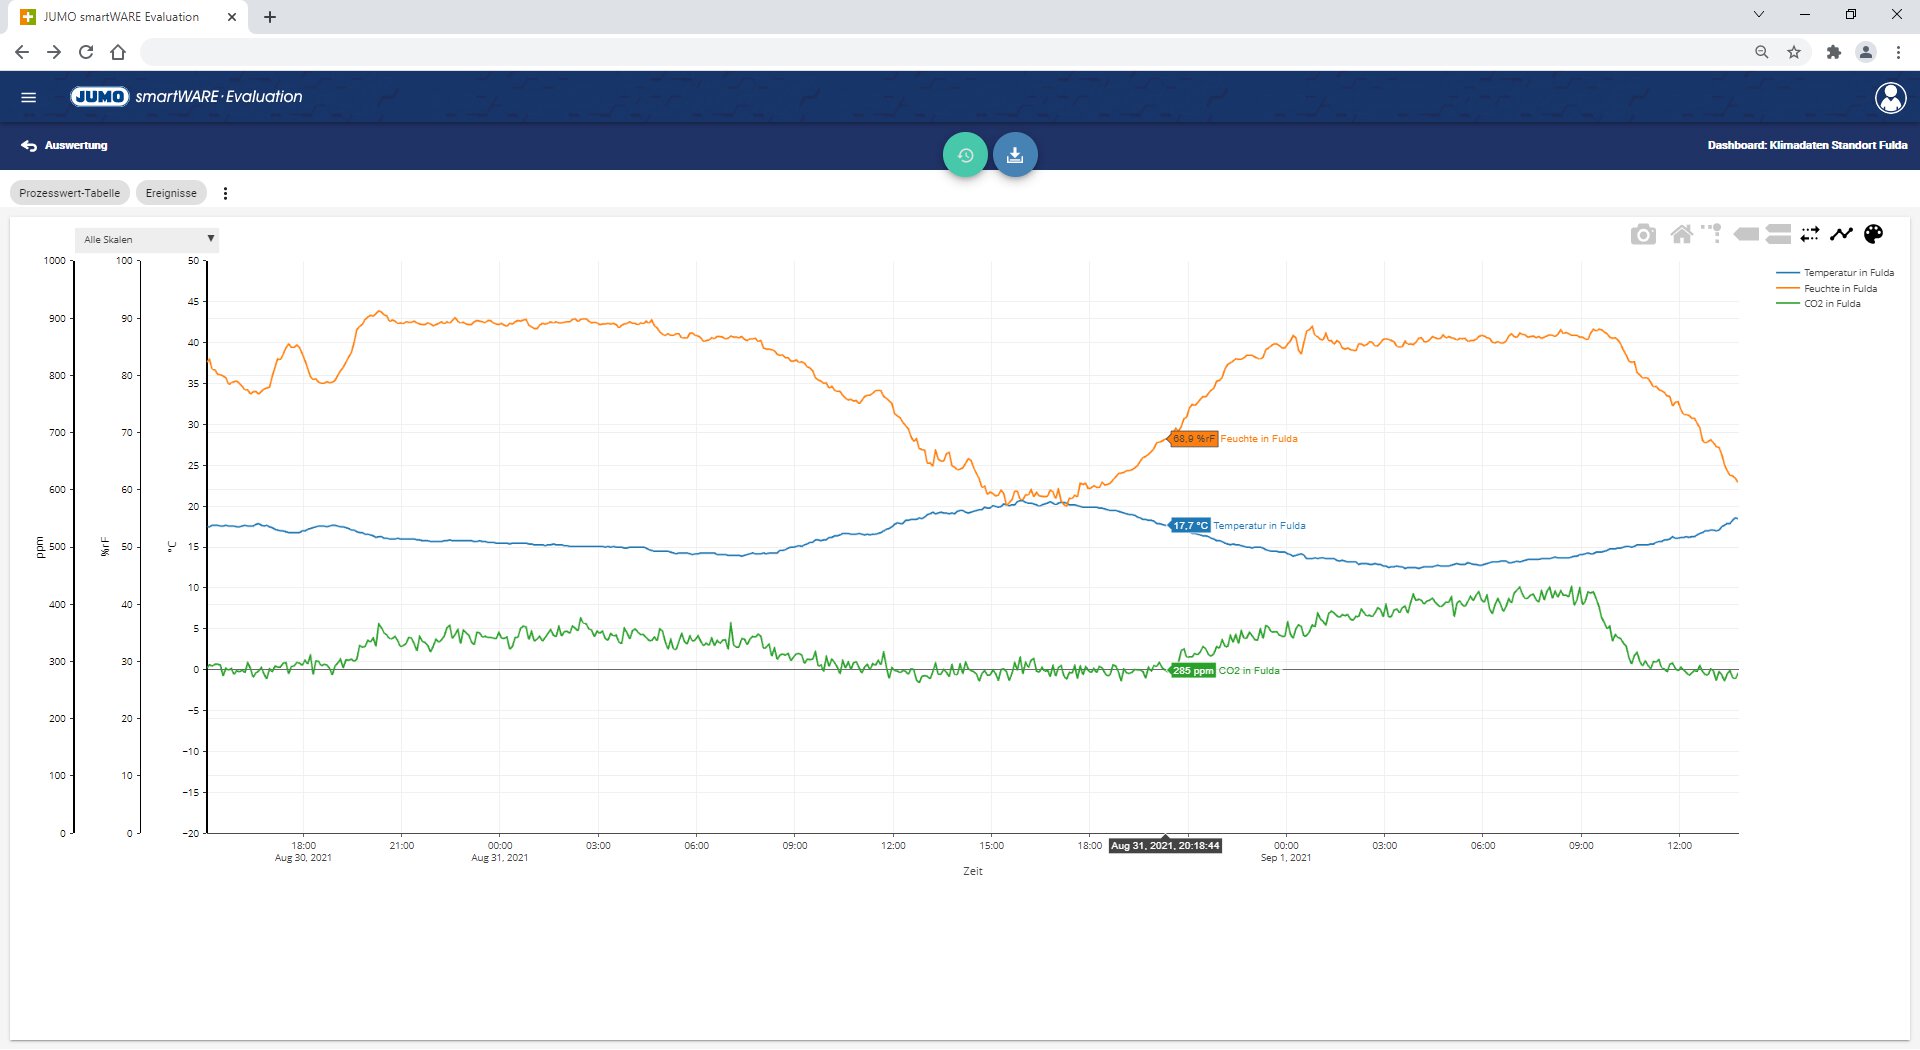Expand the Alle Skalen dropdown
Image resolution: width=1920 pixels, height=1050 pixels.
tap(147, 239)
